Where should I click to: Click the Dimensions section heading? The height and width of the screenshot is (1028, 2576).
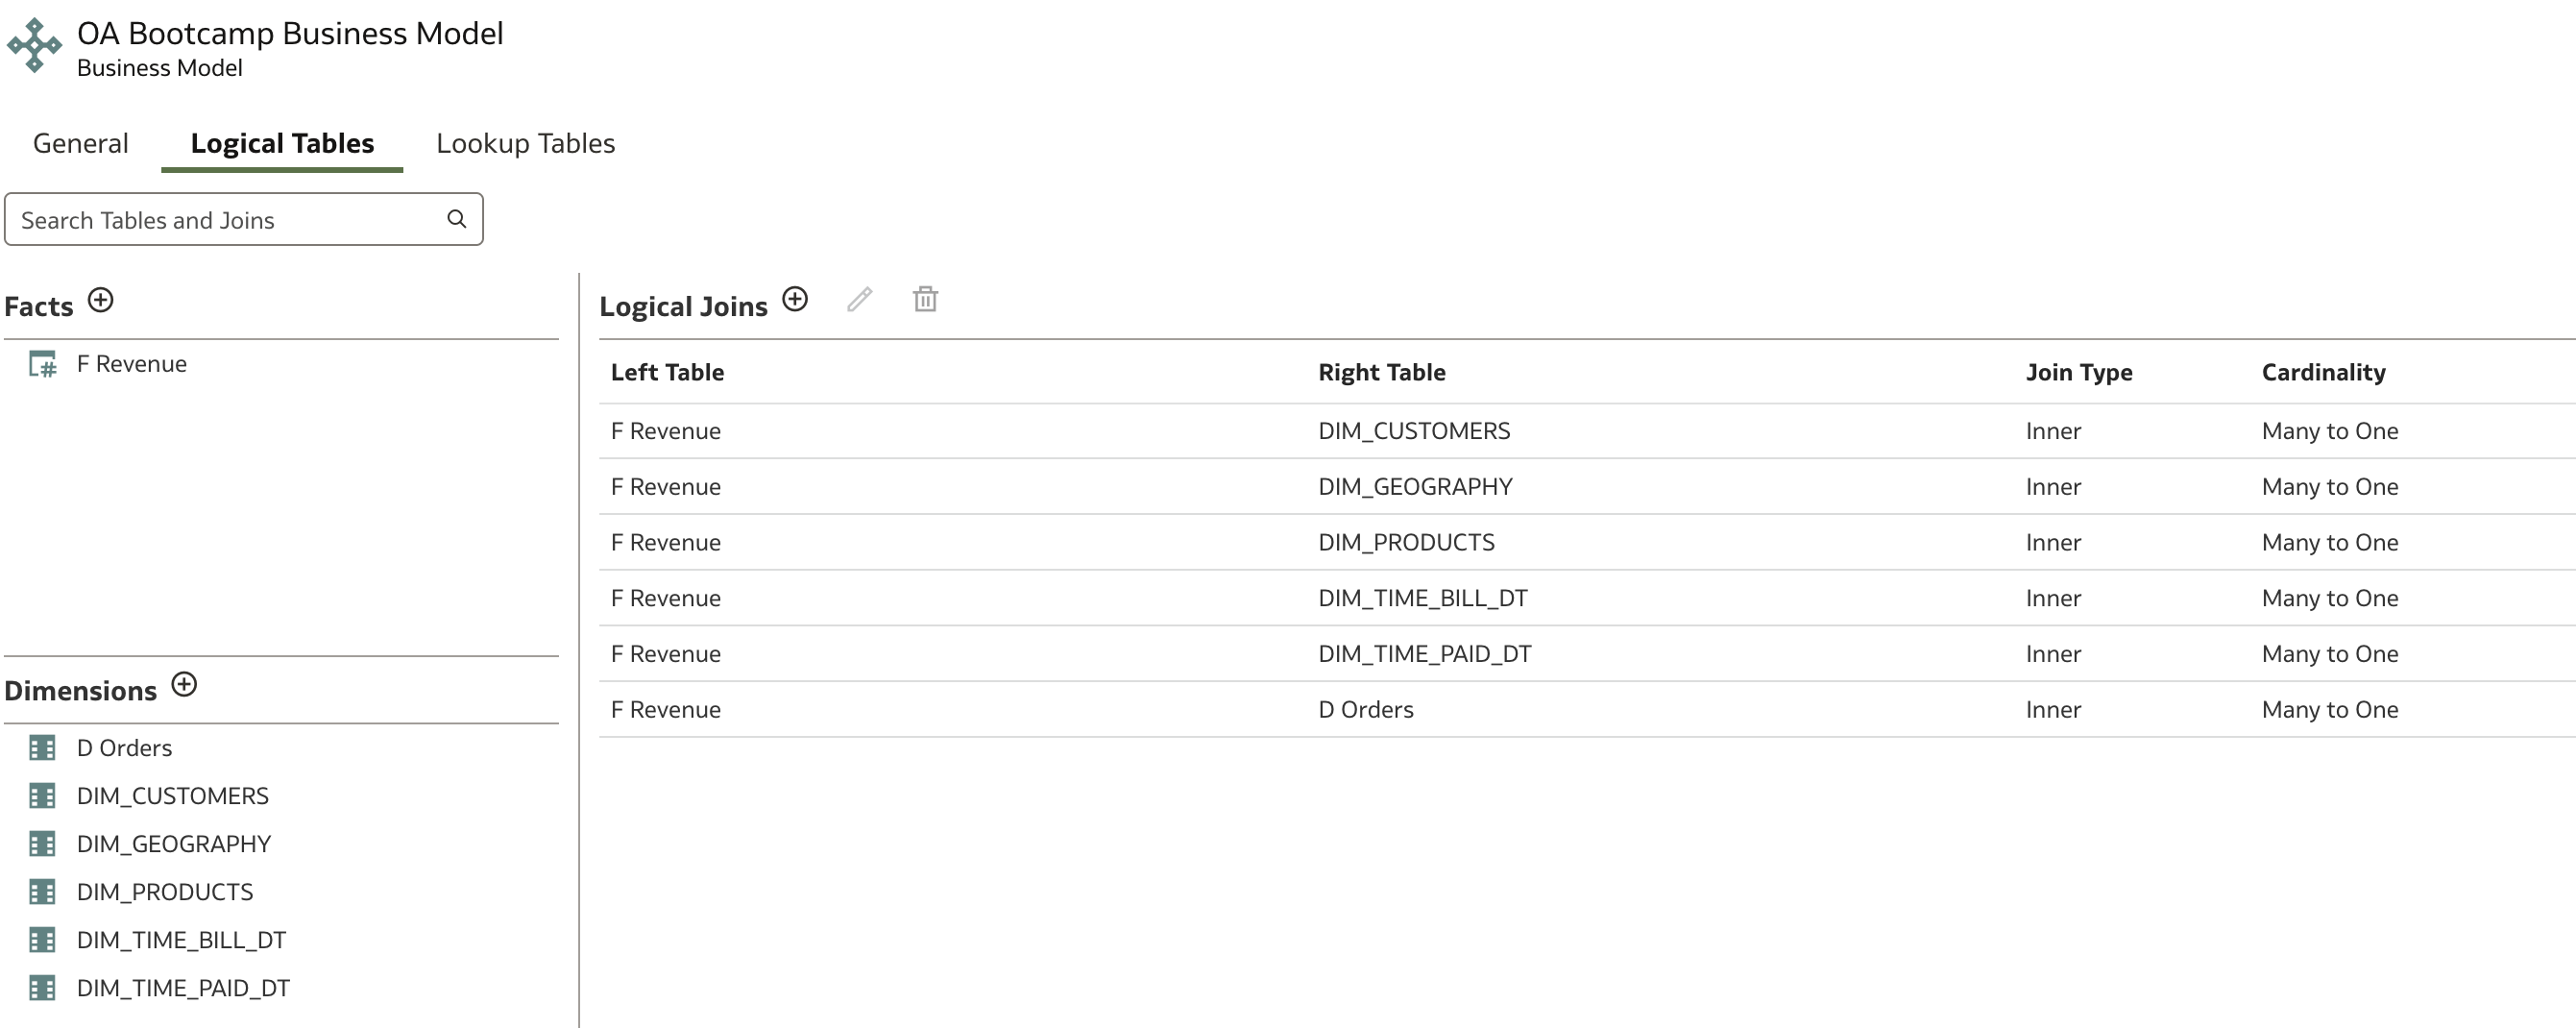click(81, 691)
